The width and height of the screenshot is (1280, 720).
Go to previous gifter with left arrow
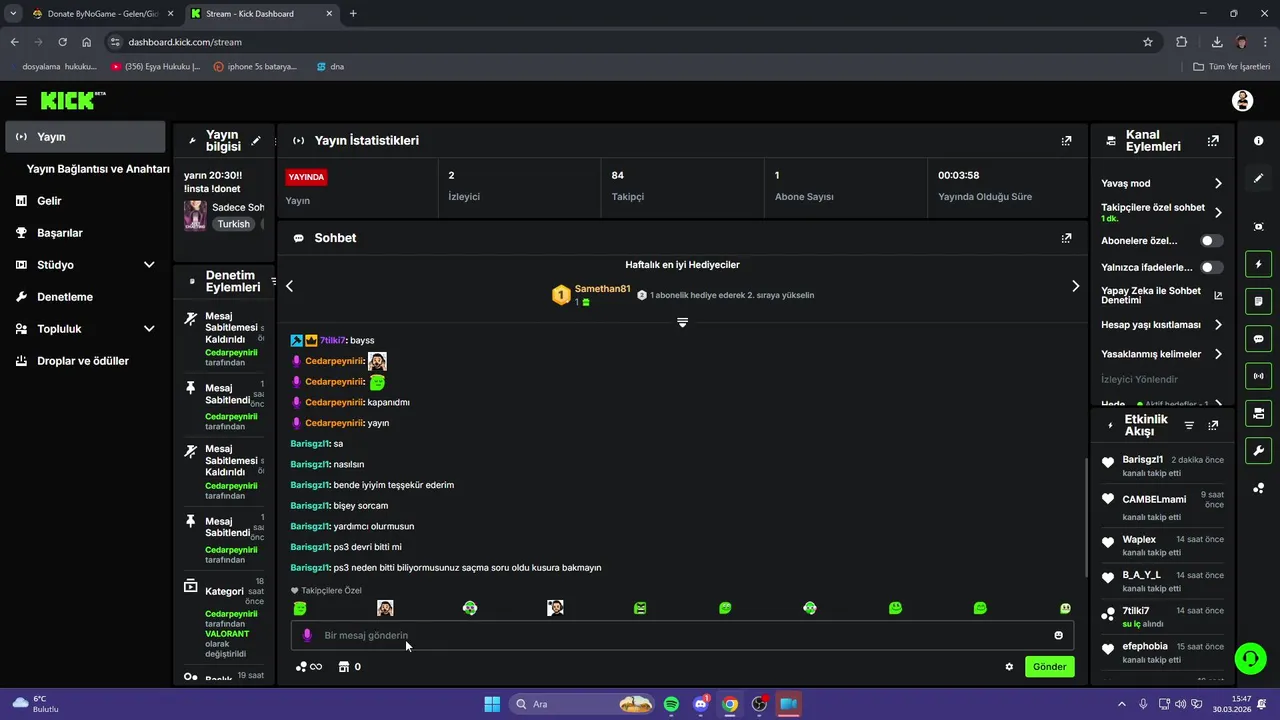[289, 286]
